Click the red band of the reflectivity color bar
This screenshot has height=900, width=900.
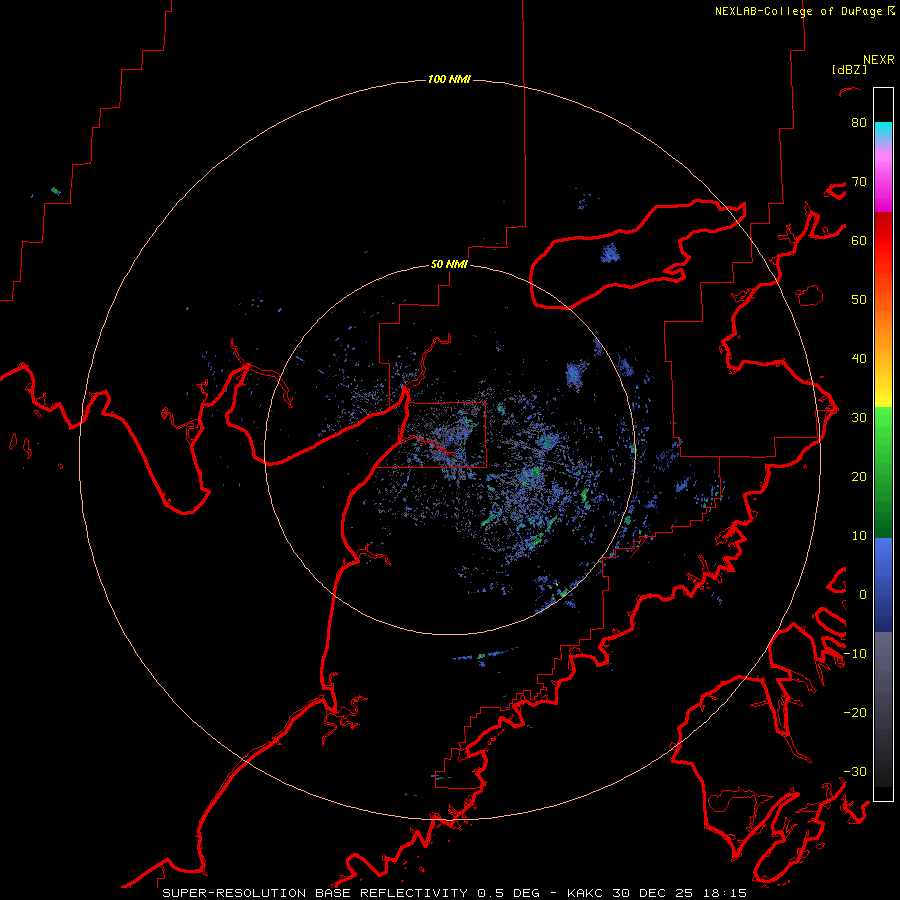(x=883, y=241)
